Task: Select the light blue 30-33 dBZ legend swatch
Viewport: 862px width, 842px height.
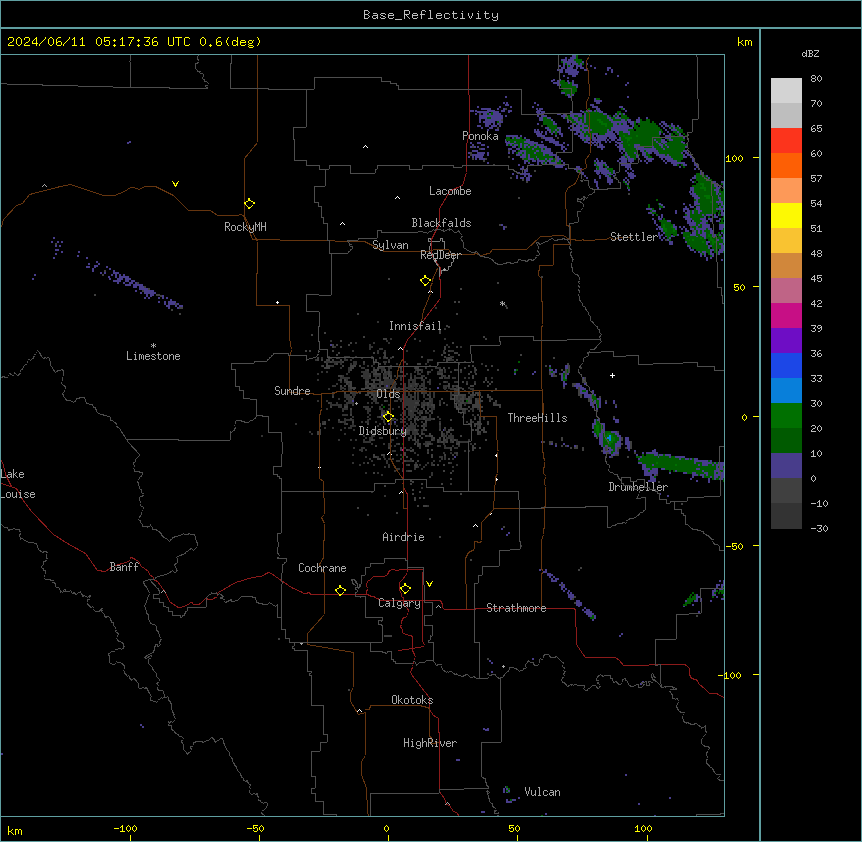Action: click(x=786, y=390)
